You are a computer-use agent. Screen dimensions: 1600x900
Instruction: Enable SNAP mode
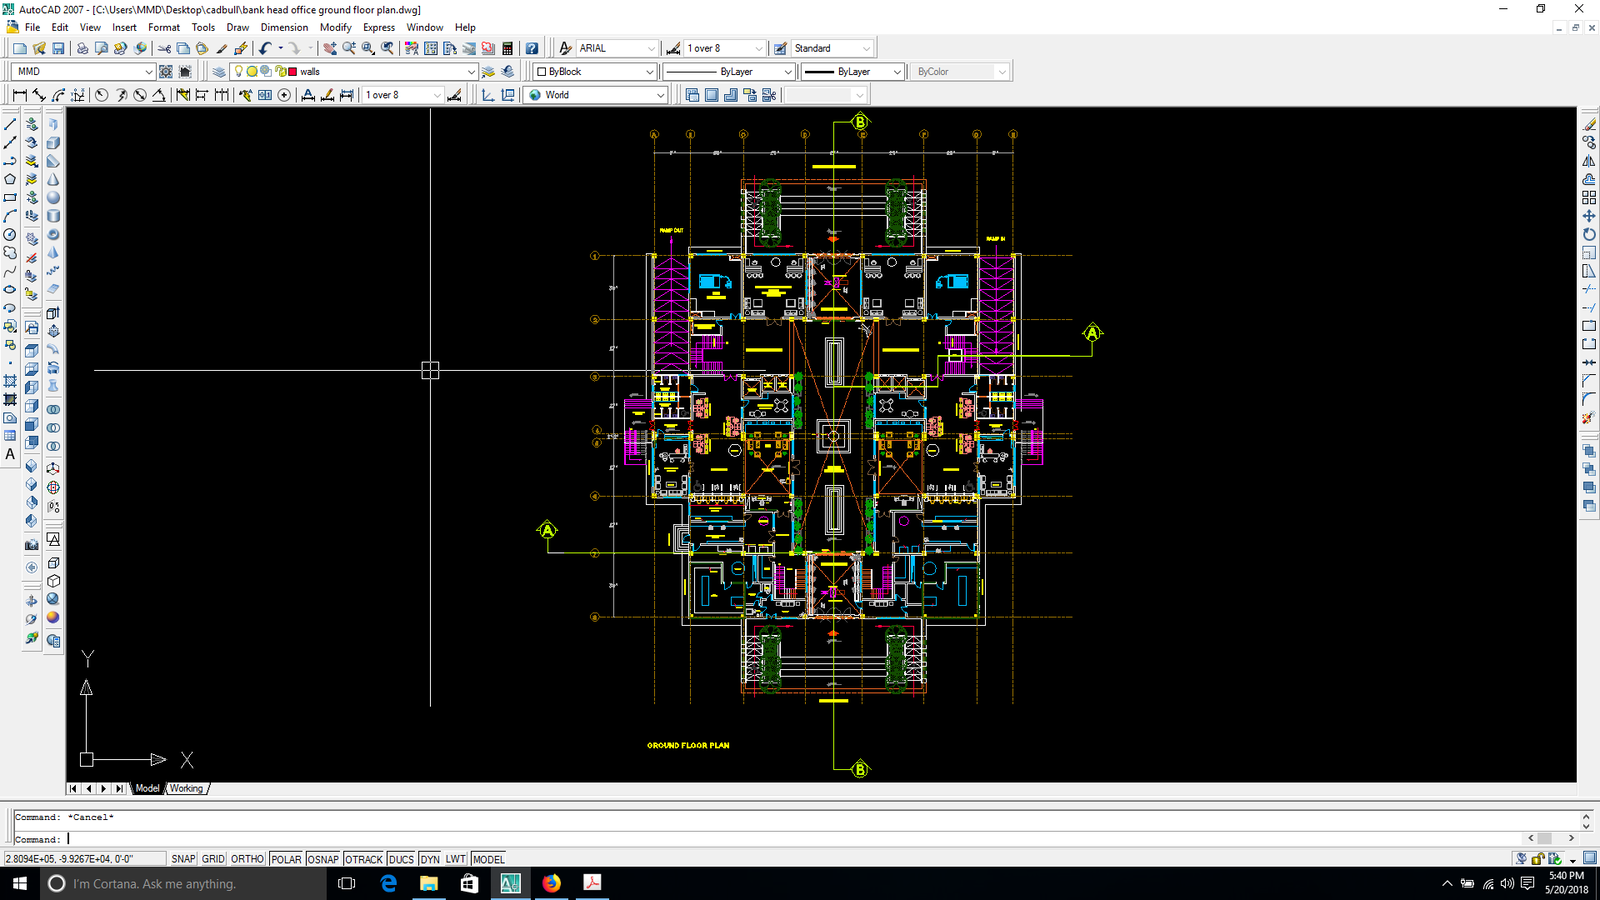click(183, 859)
